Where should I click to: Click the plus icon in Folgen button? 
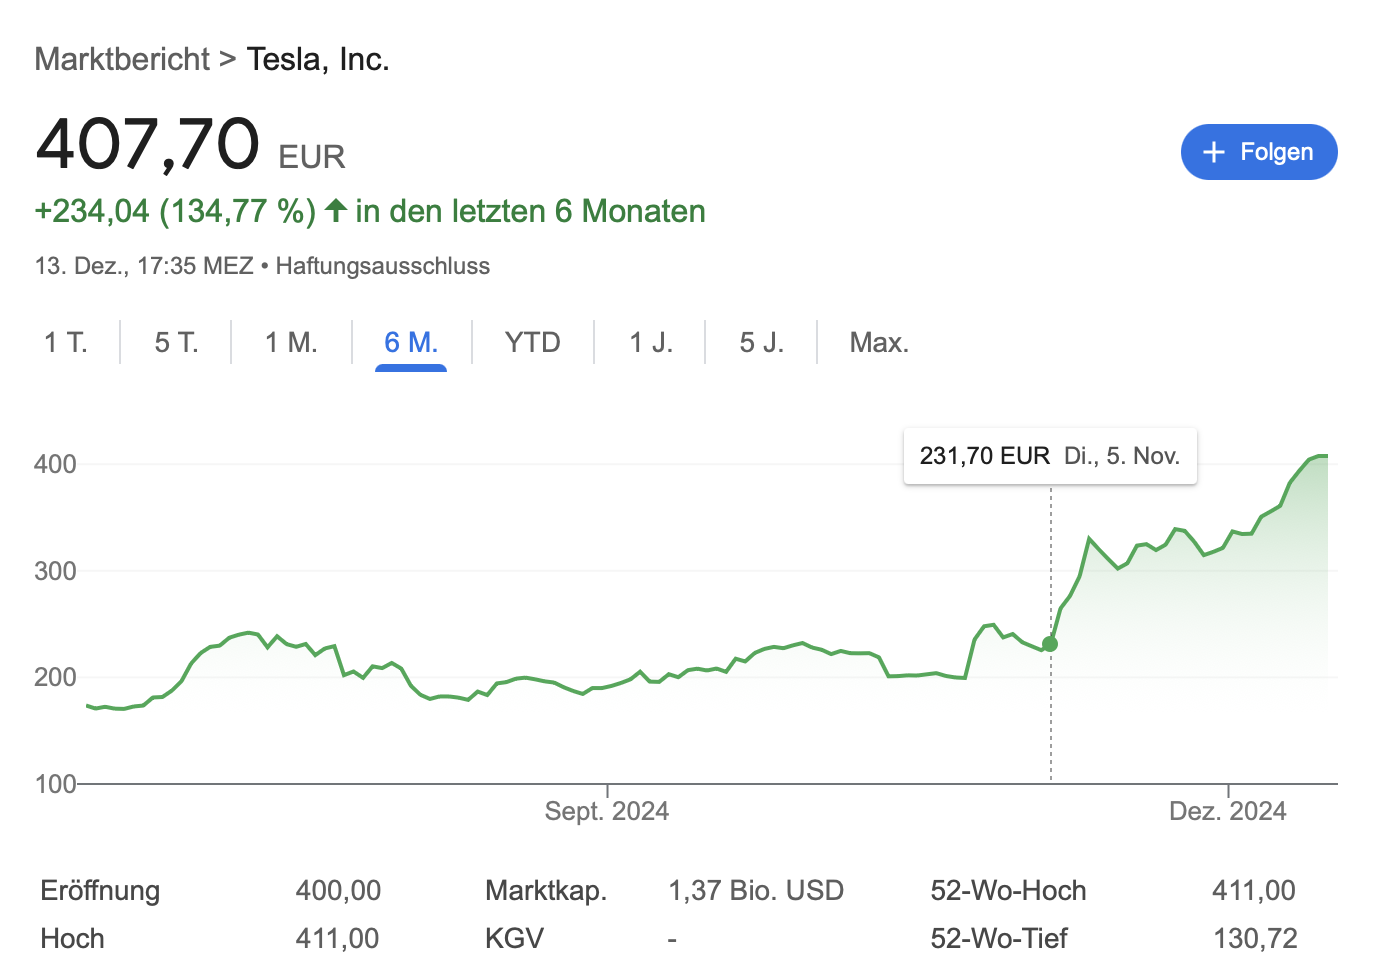tap(1213, 152)
